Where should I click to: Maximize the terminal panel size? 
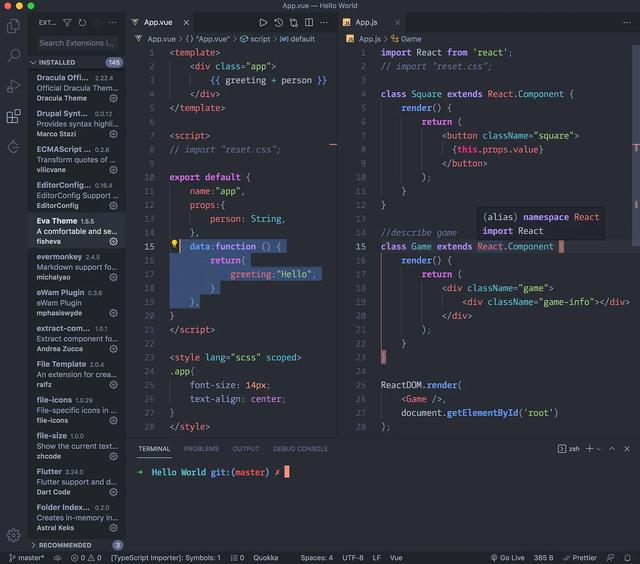[x=612, y=449]
